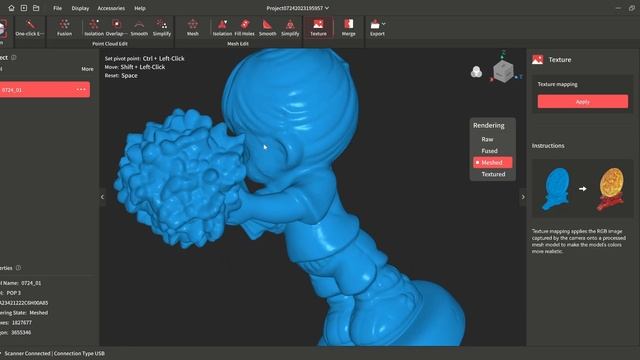Pick the Fill Holes tool
Image resolution: width=640 pixels, height=360 pixels.
244,28
